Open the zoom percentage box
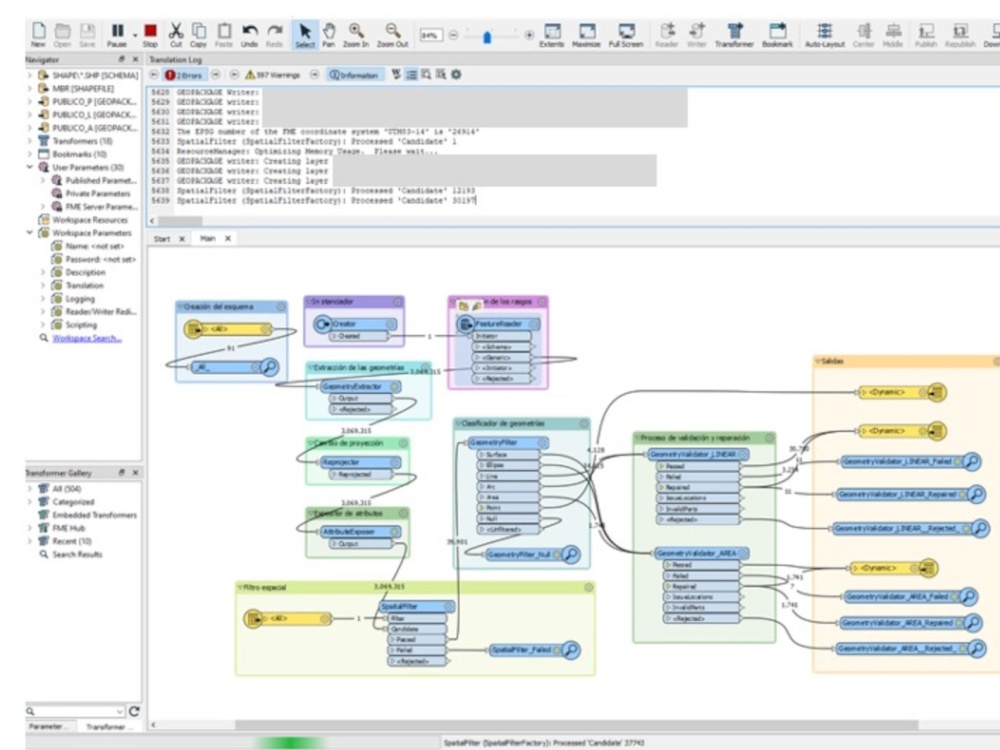 [431, 35]
